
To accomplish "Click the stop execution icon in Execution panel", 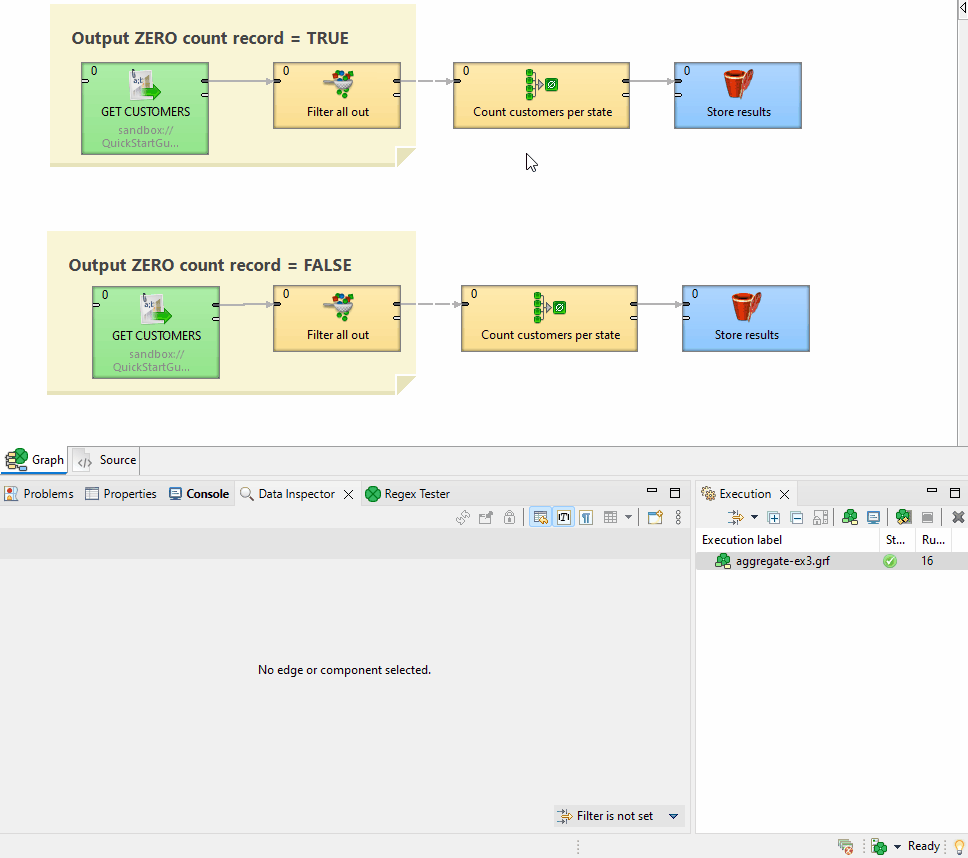I will click(x=928, y=517).
